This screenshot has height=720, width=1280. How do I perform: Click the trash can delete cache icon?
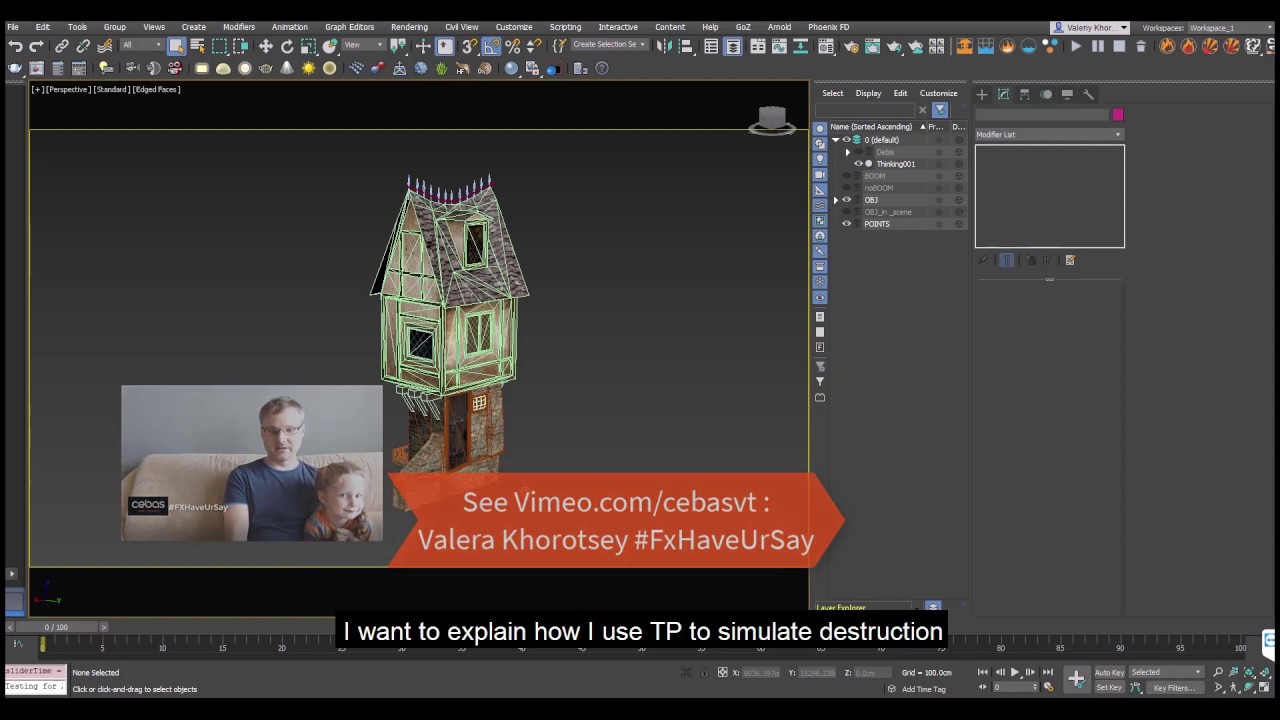click(x=1141, y=46)
